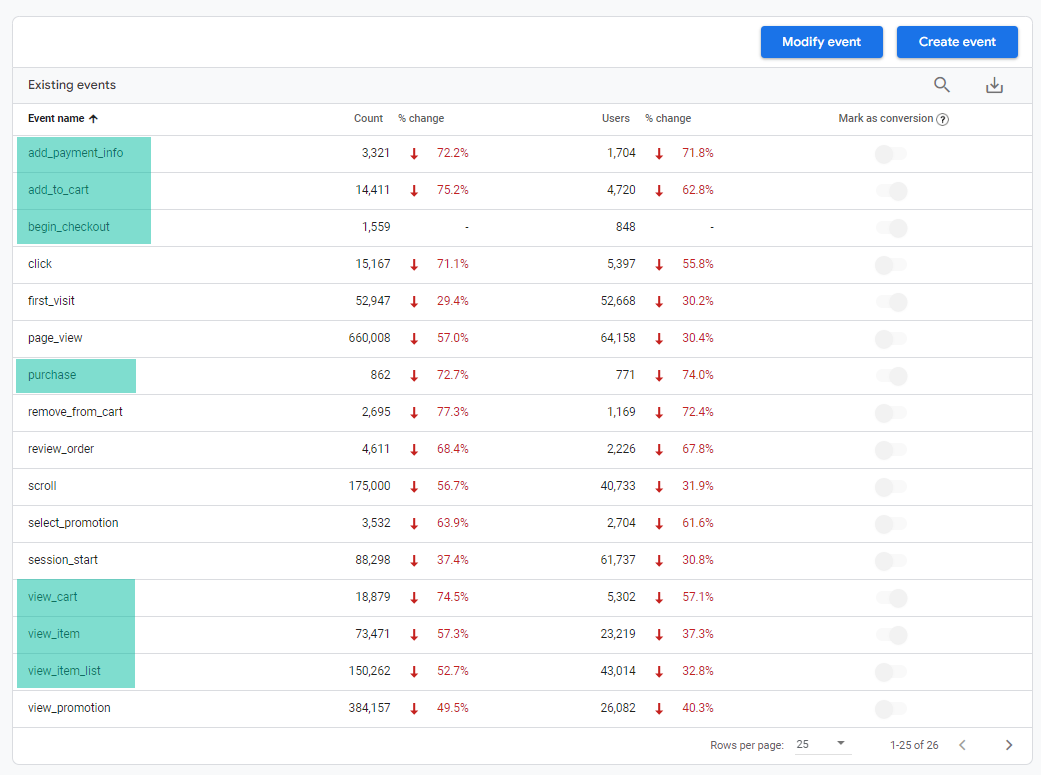Click page_view event name
This screenshot has height=775, width=1041.
(x=55, y=338)
